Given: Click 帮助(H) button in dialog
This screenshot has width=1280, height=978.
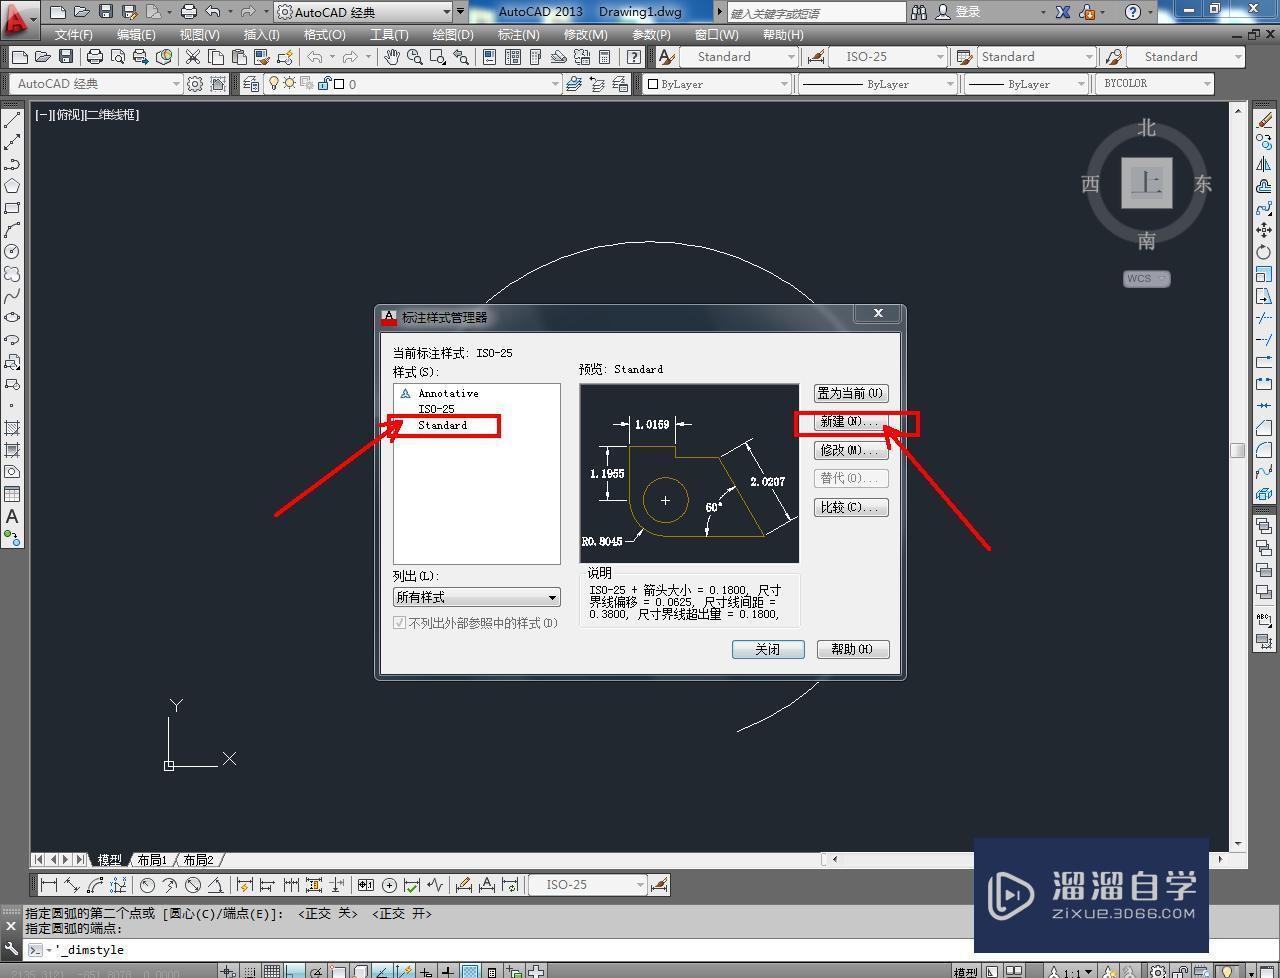Looking at the screenshot, I should (x=853, y=649).
